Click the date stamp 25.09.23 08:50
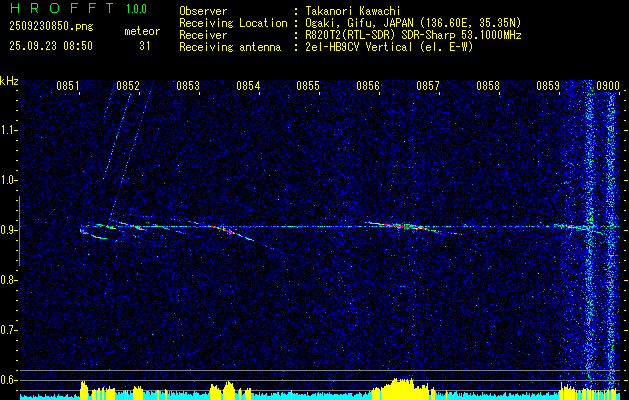 tap(51, 46)
